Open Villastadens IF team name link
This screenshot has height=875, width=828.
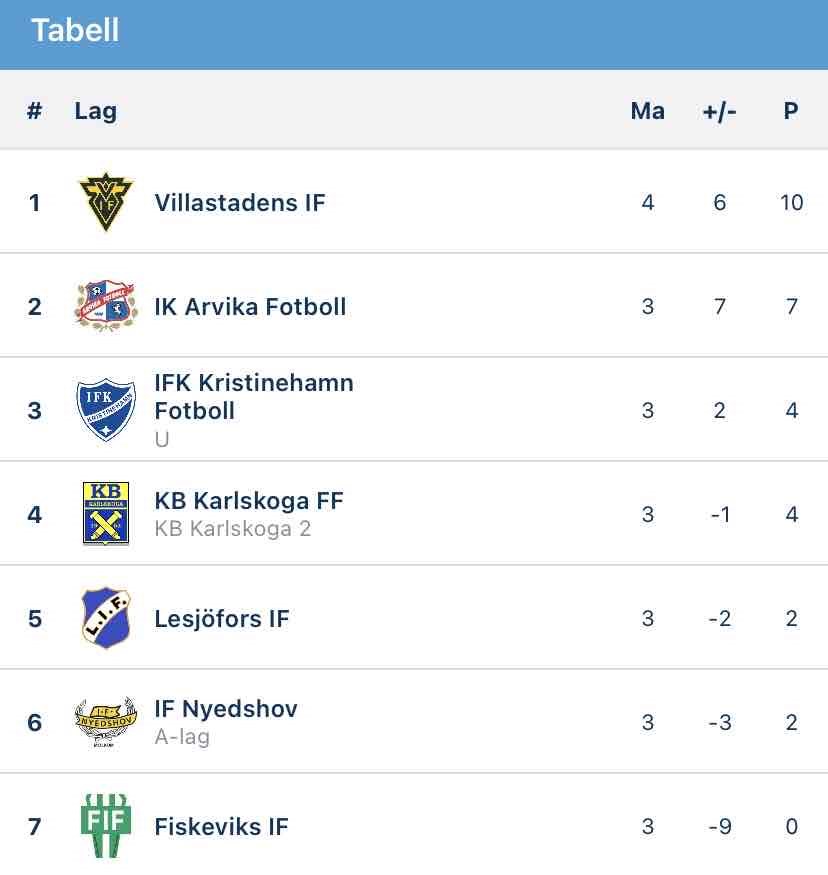coord(240,203)
